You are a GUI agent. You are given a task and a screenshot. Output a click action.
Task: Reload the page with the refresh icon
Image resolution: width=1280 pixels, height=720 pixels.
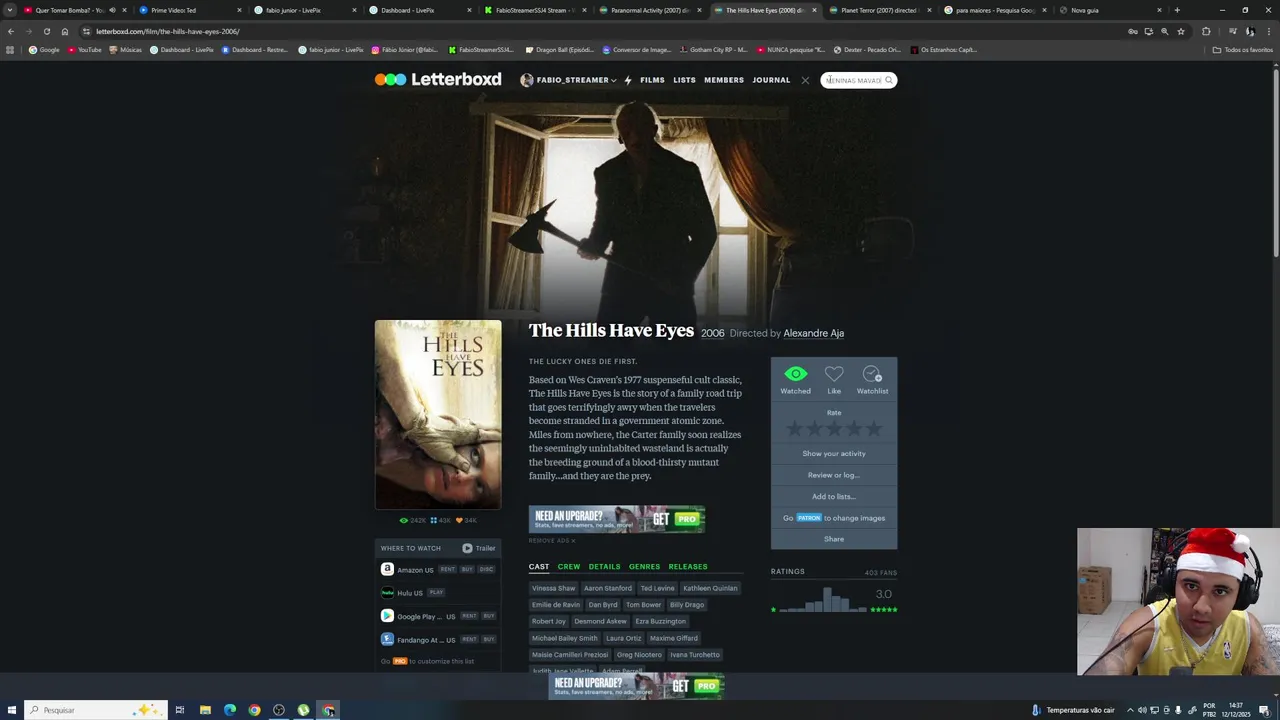[x=46, y=31]
